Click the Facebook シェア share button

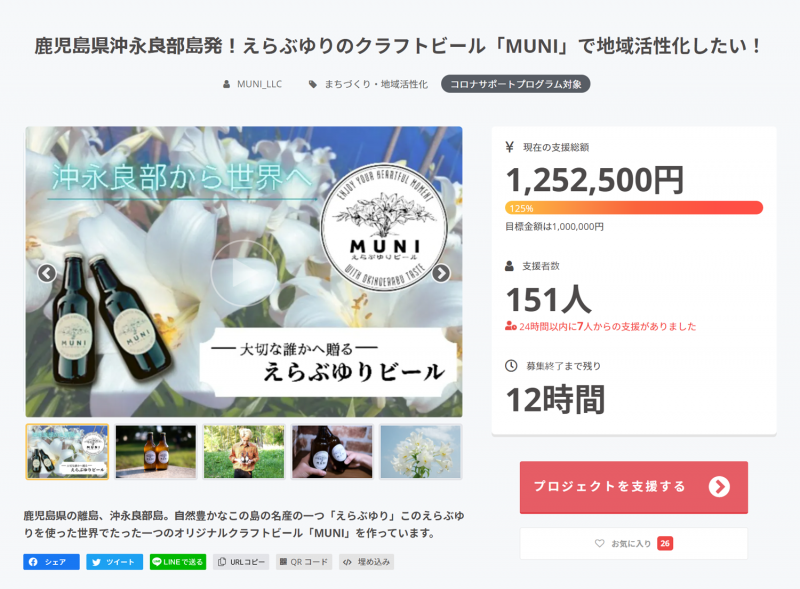(51, 561)
